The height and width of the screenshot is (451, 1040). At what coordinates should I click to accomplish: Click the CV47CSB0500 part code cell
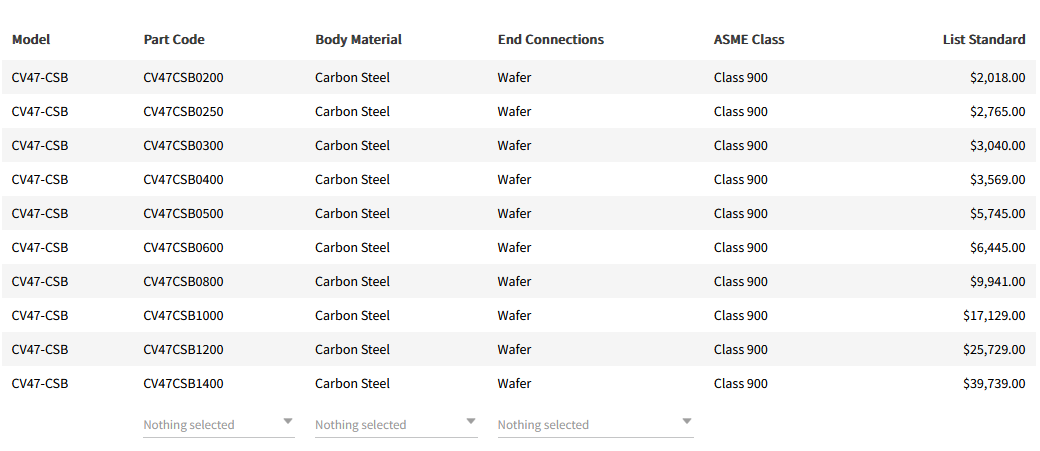click(184, 214)
